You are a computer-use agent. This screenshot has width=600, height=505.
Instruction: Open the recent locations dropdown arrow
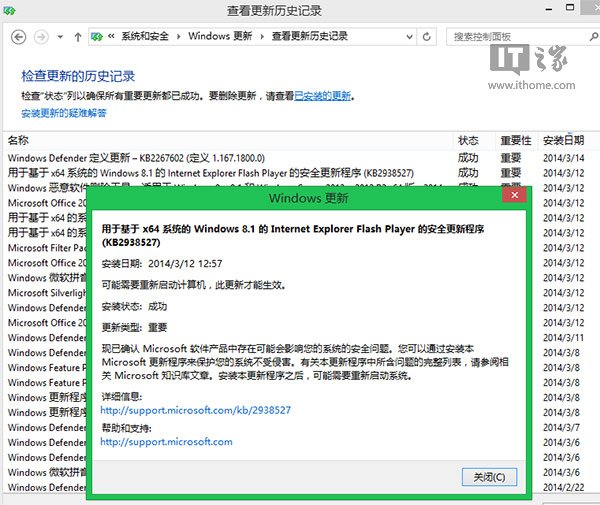tap(60, 37)
